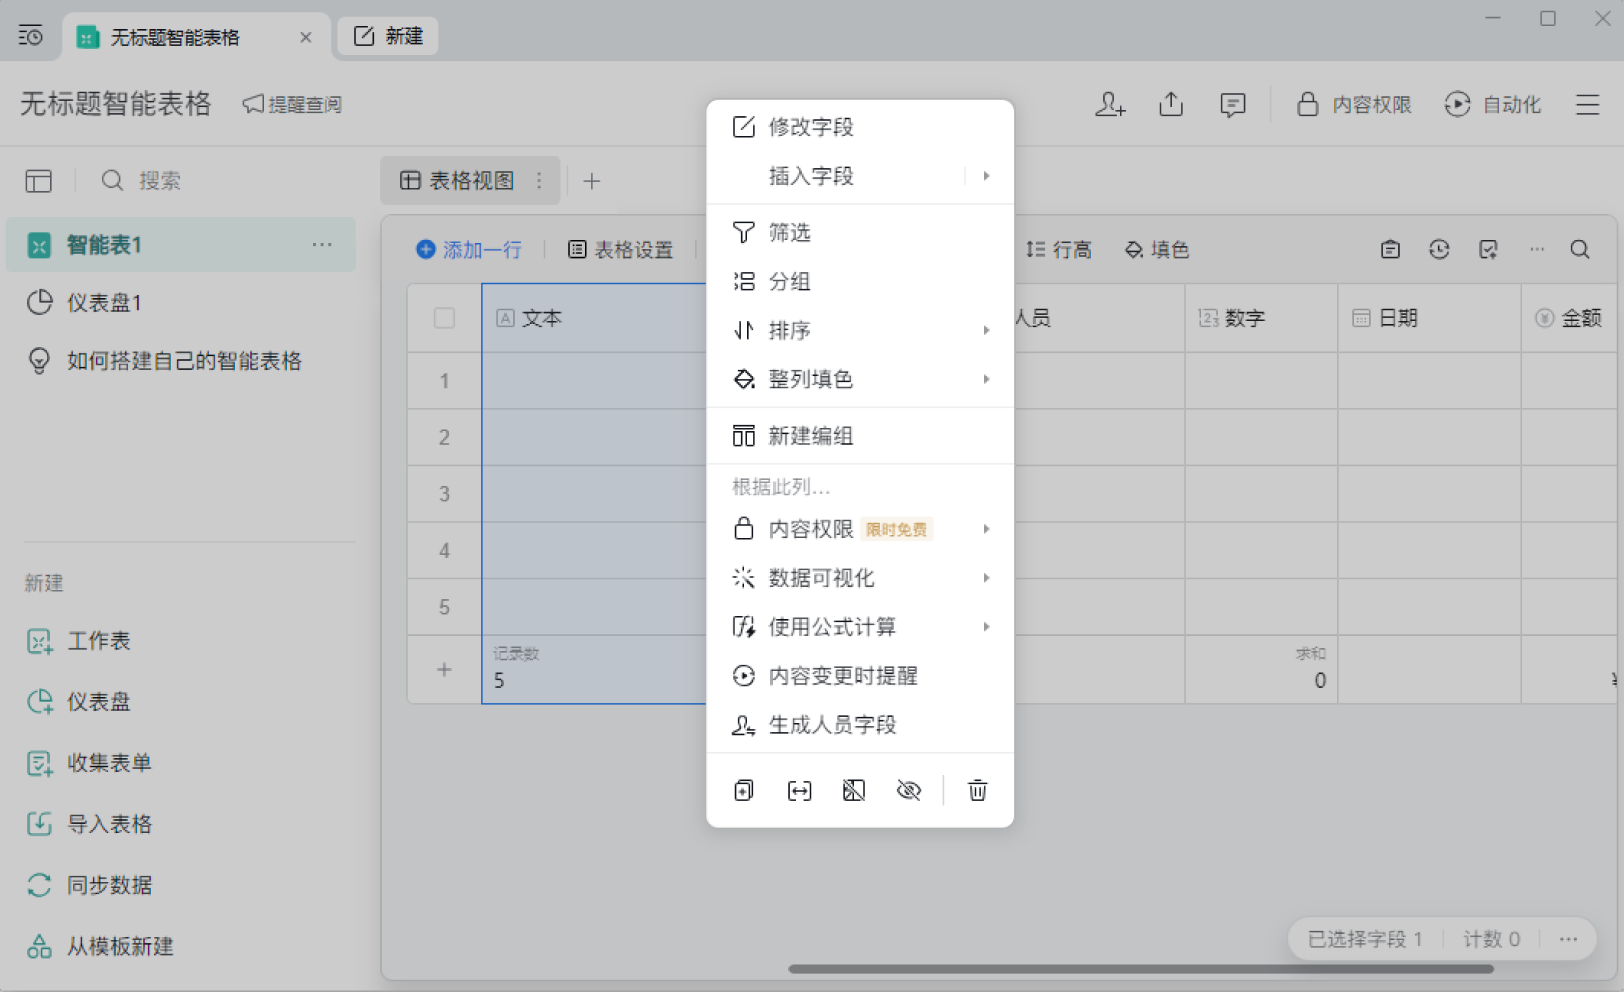Open 仪表盘1 in the sidebar
The width and height of the screenshot is (1624, 992).
click(181, 302)
